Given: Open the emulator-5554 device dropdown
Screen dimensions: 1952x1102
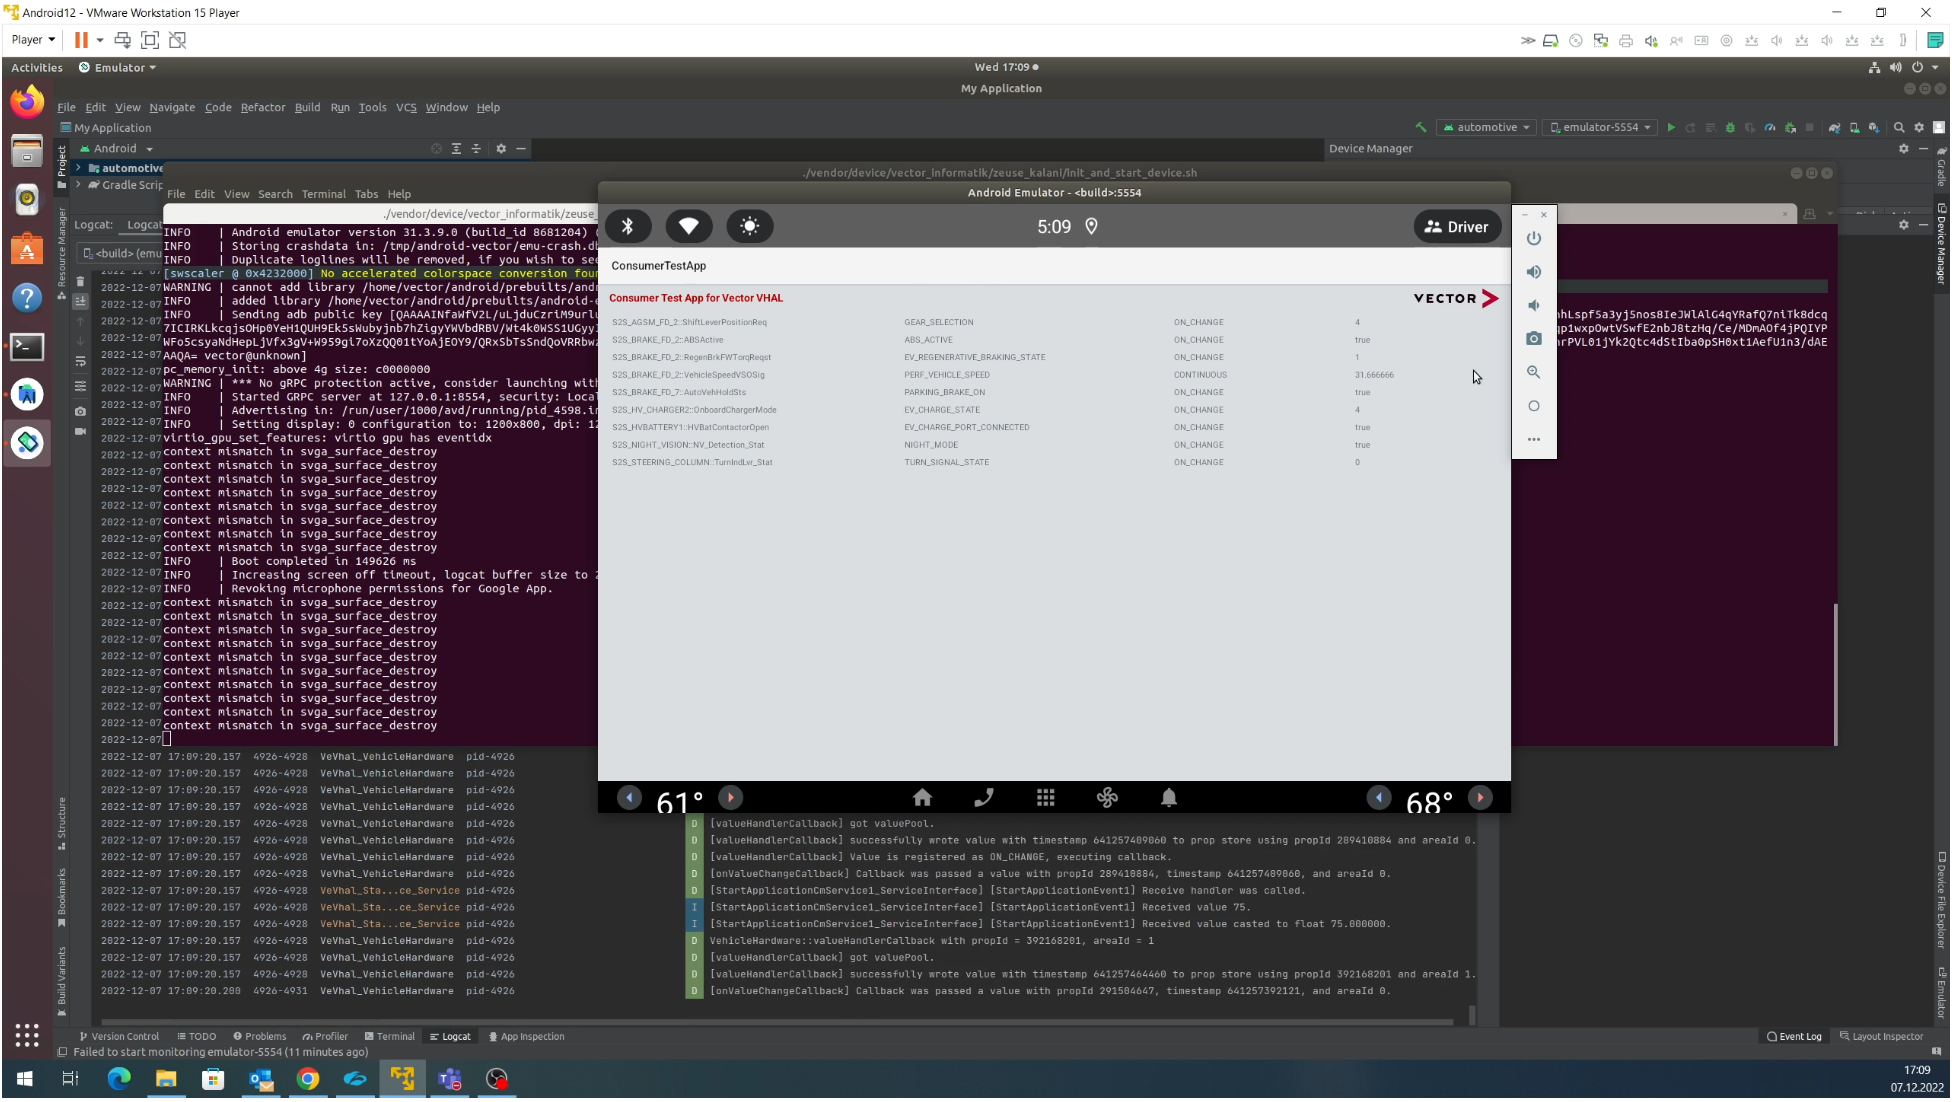Looking at the screenshot, I should [1600, 127].
